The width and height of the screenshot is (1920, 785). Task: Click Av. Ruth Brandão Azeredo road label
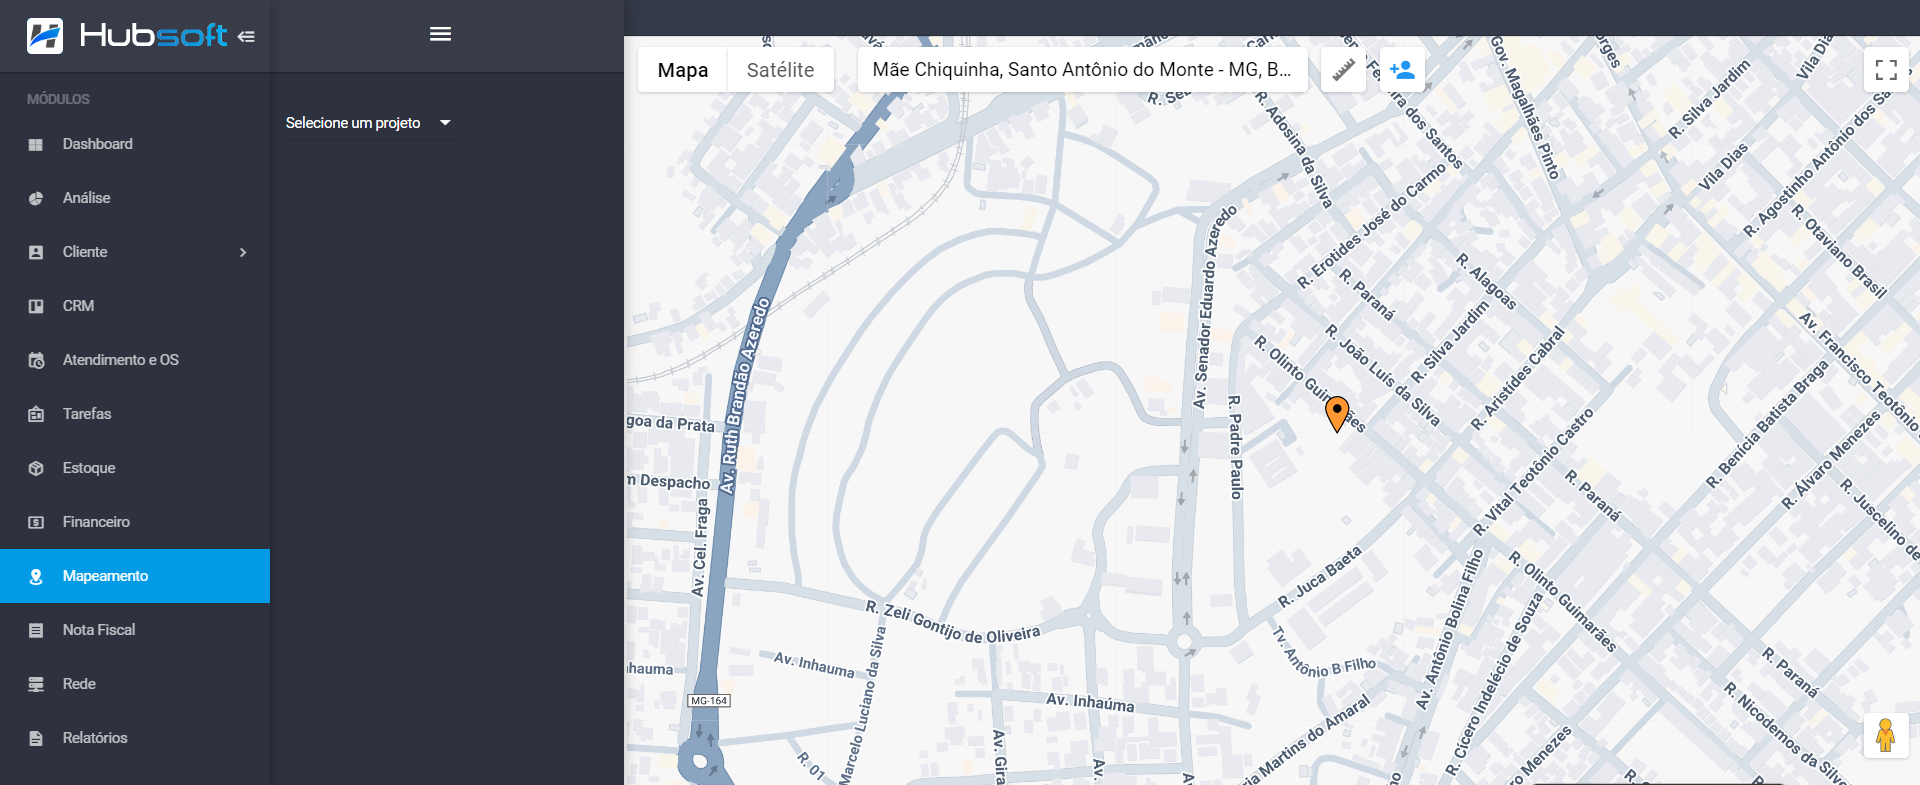[745, 396]
